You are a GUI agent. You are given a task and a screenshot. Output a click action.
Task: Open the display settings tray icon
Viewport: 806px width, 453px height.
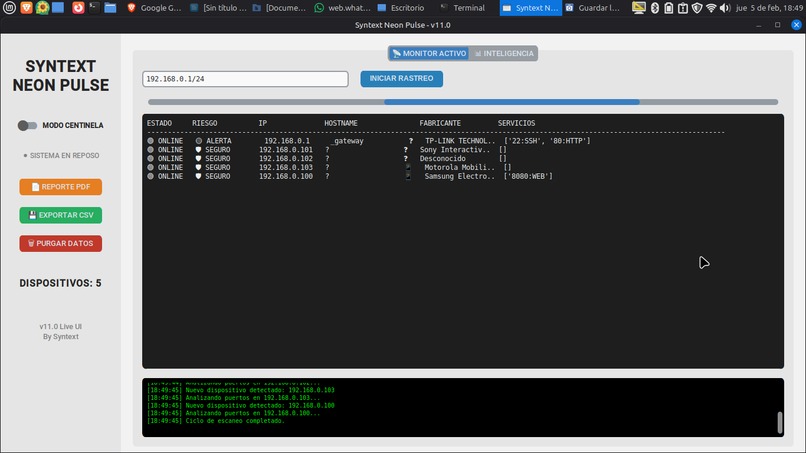coord(639,8)
